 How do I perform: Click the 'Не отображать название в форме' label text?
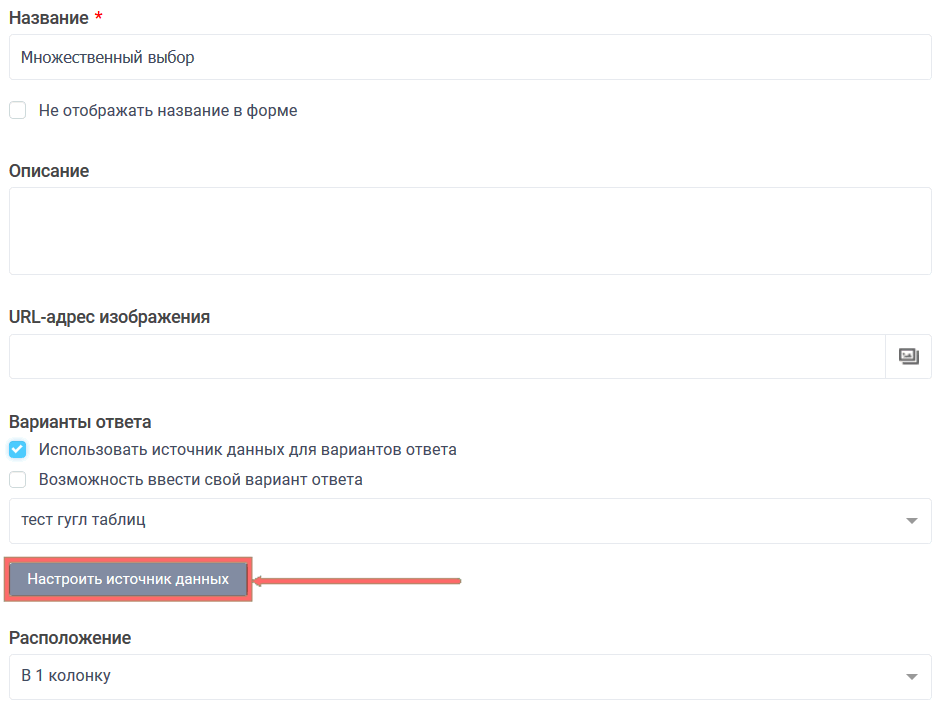(x=168, y=111)
